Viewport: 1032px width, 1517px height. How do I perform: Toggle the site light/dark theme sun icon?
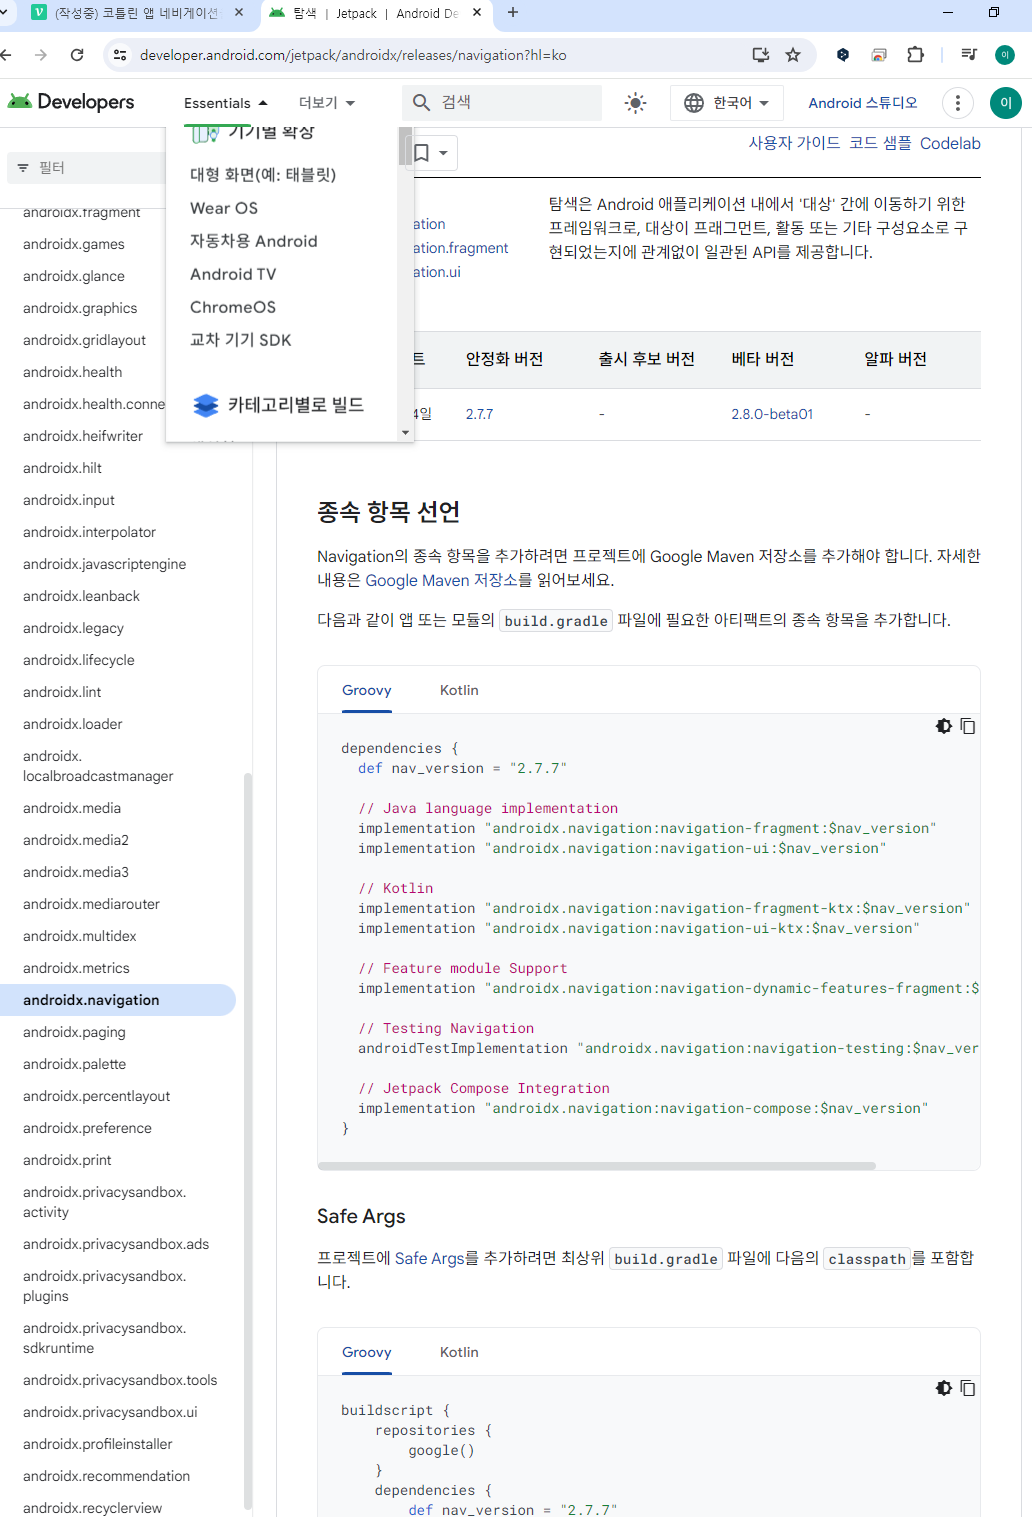tap(635, 103)
